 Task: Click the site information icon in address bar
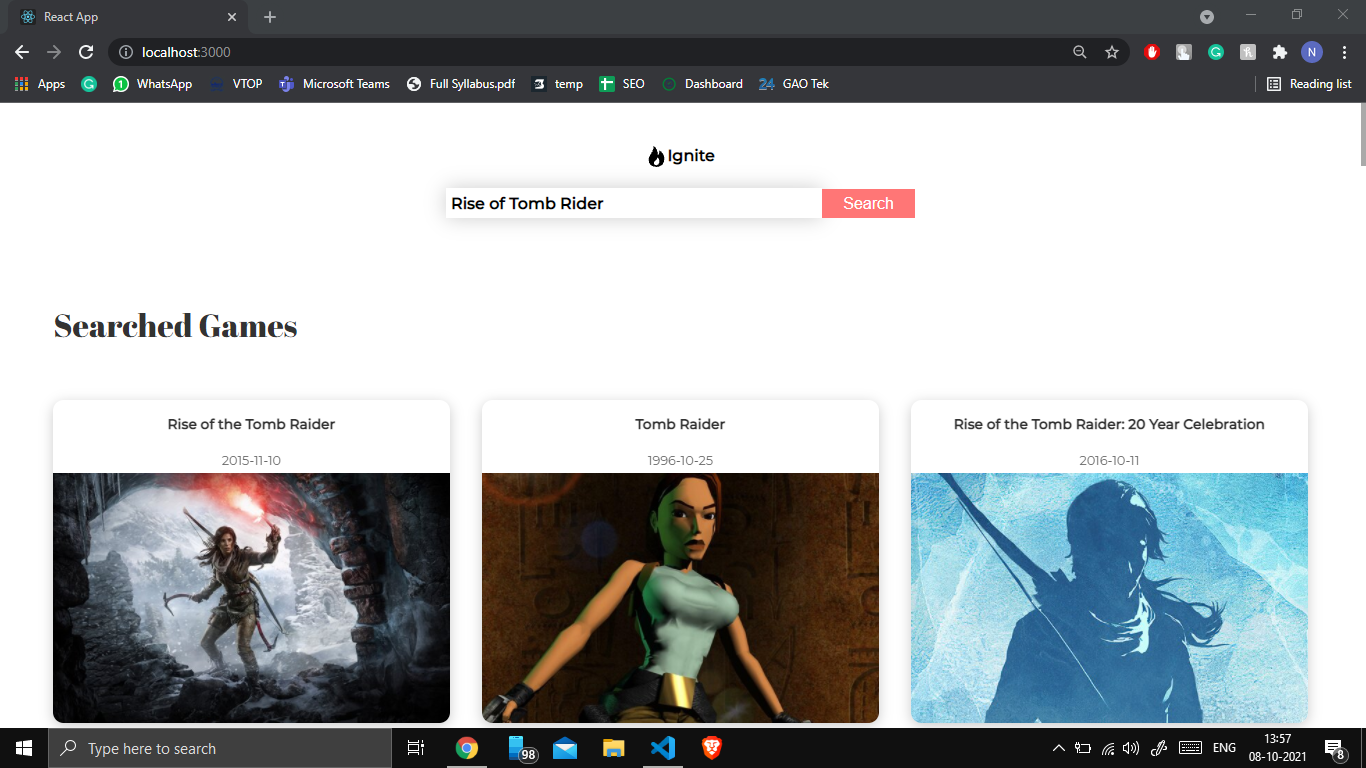(x=126, y=52)
